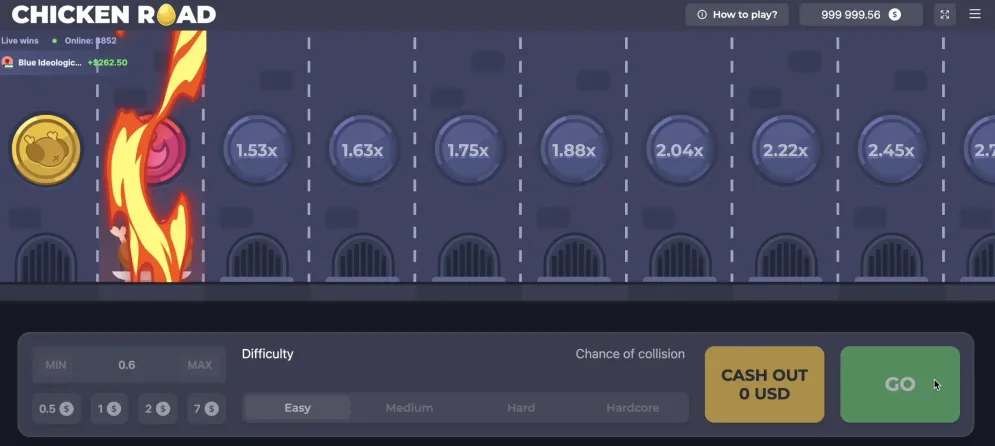Viewport: 995px width, 446px height.
Task: Set bet to MIN
Action: [56, 365]
